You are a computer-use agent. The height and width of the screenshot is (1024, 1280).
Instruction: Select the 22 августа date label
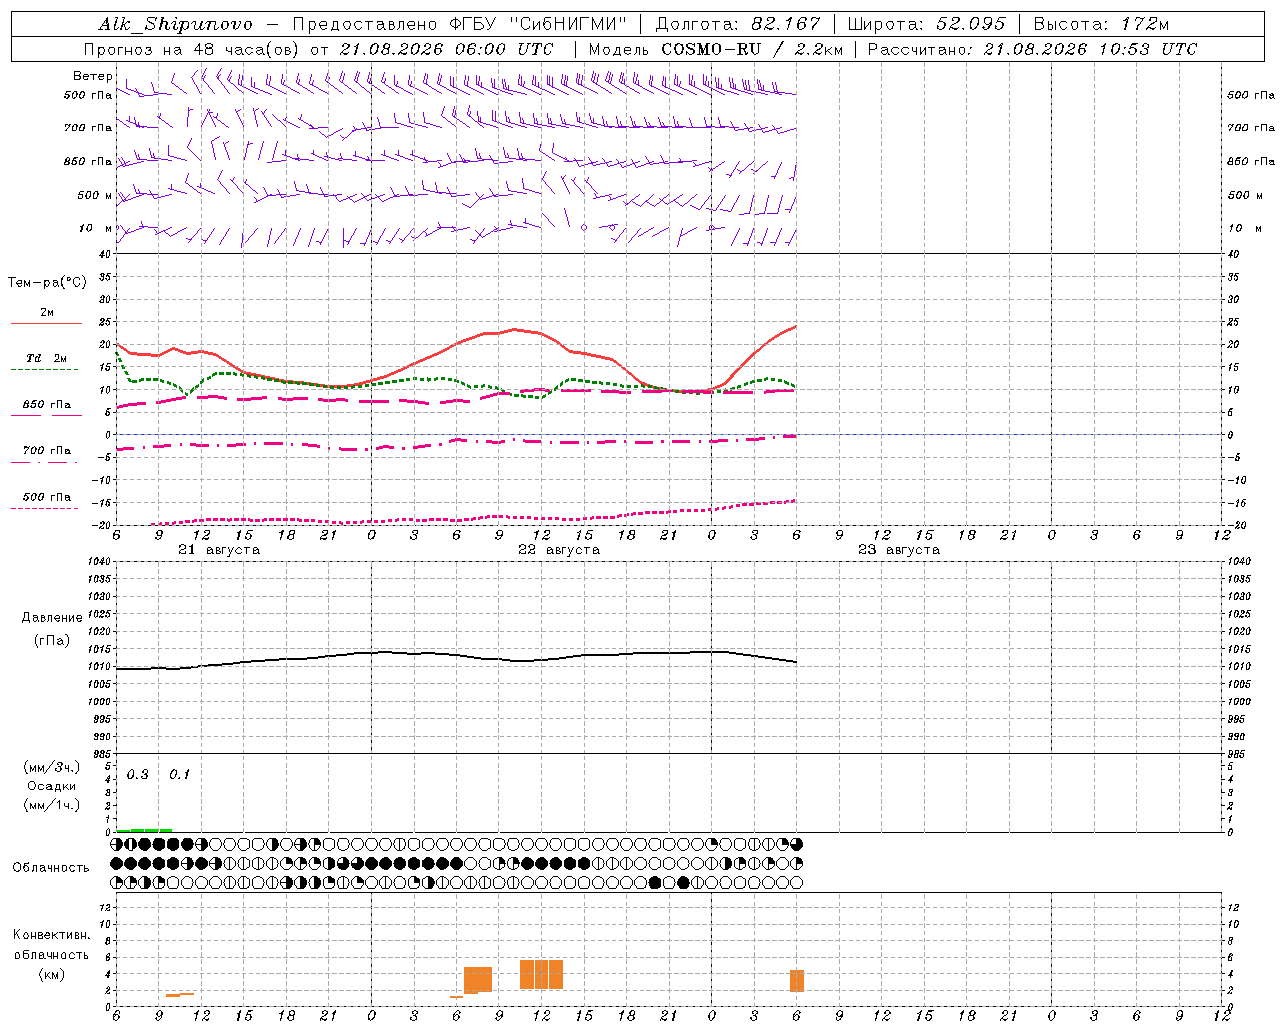point(559,550)
